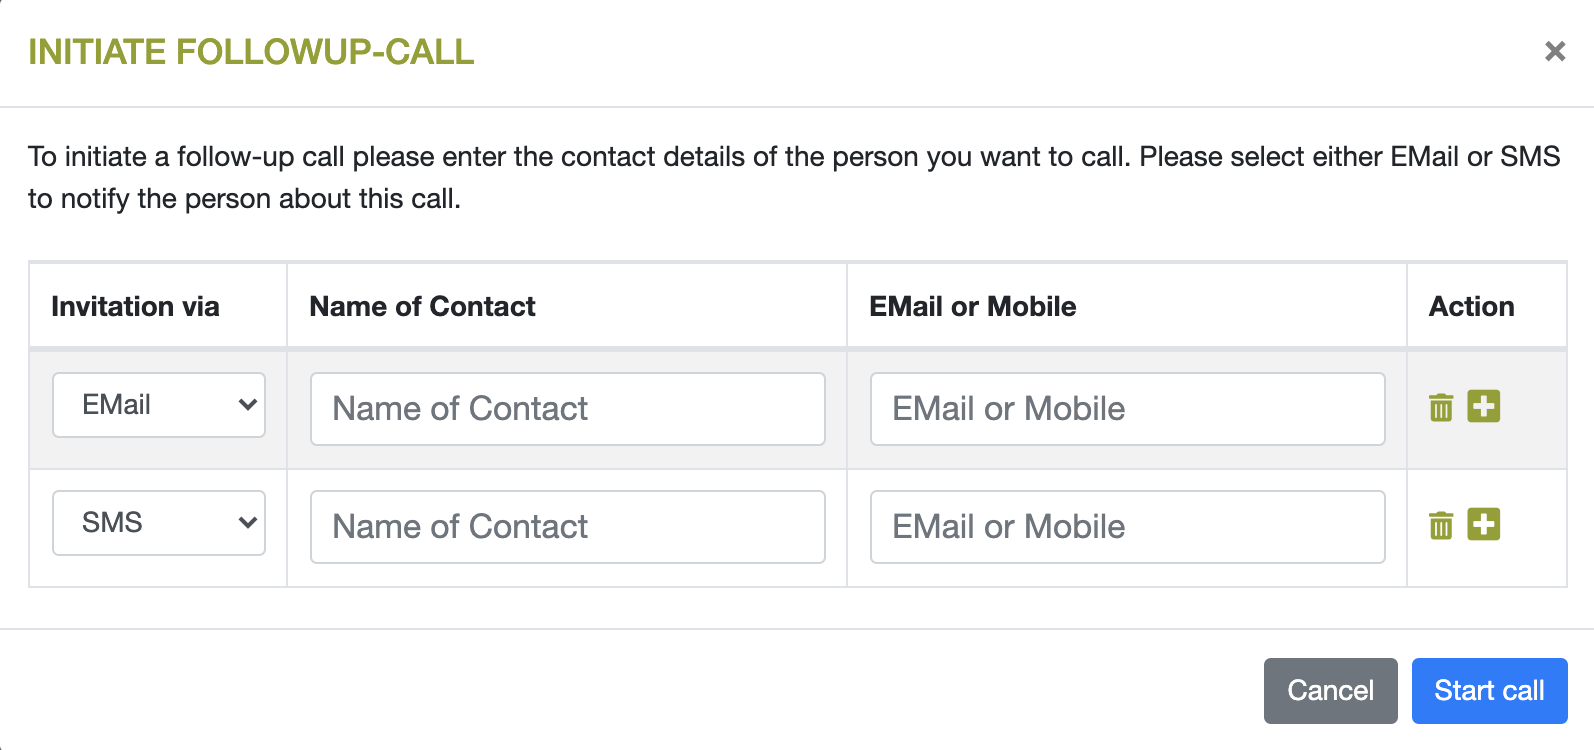Click the chevron arrow of the EMail selector
The height and width of the screenshot is (750, 1594).
pyautogui.click(x=247, y=405)
